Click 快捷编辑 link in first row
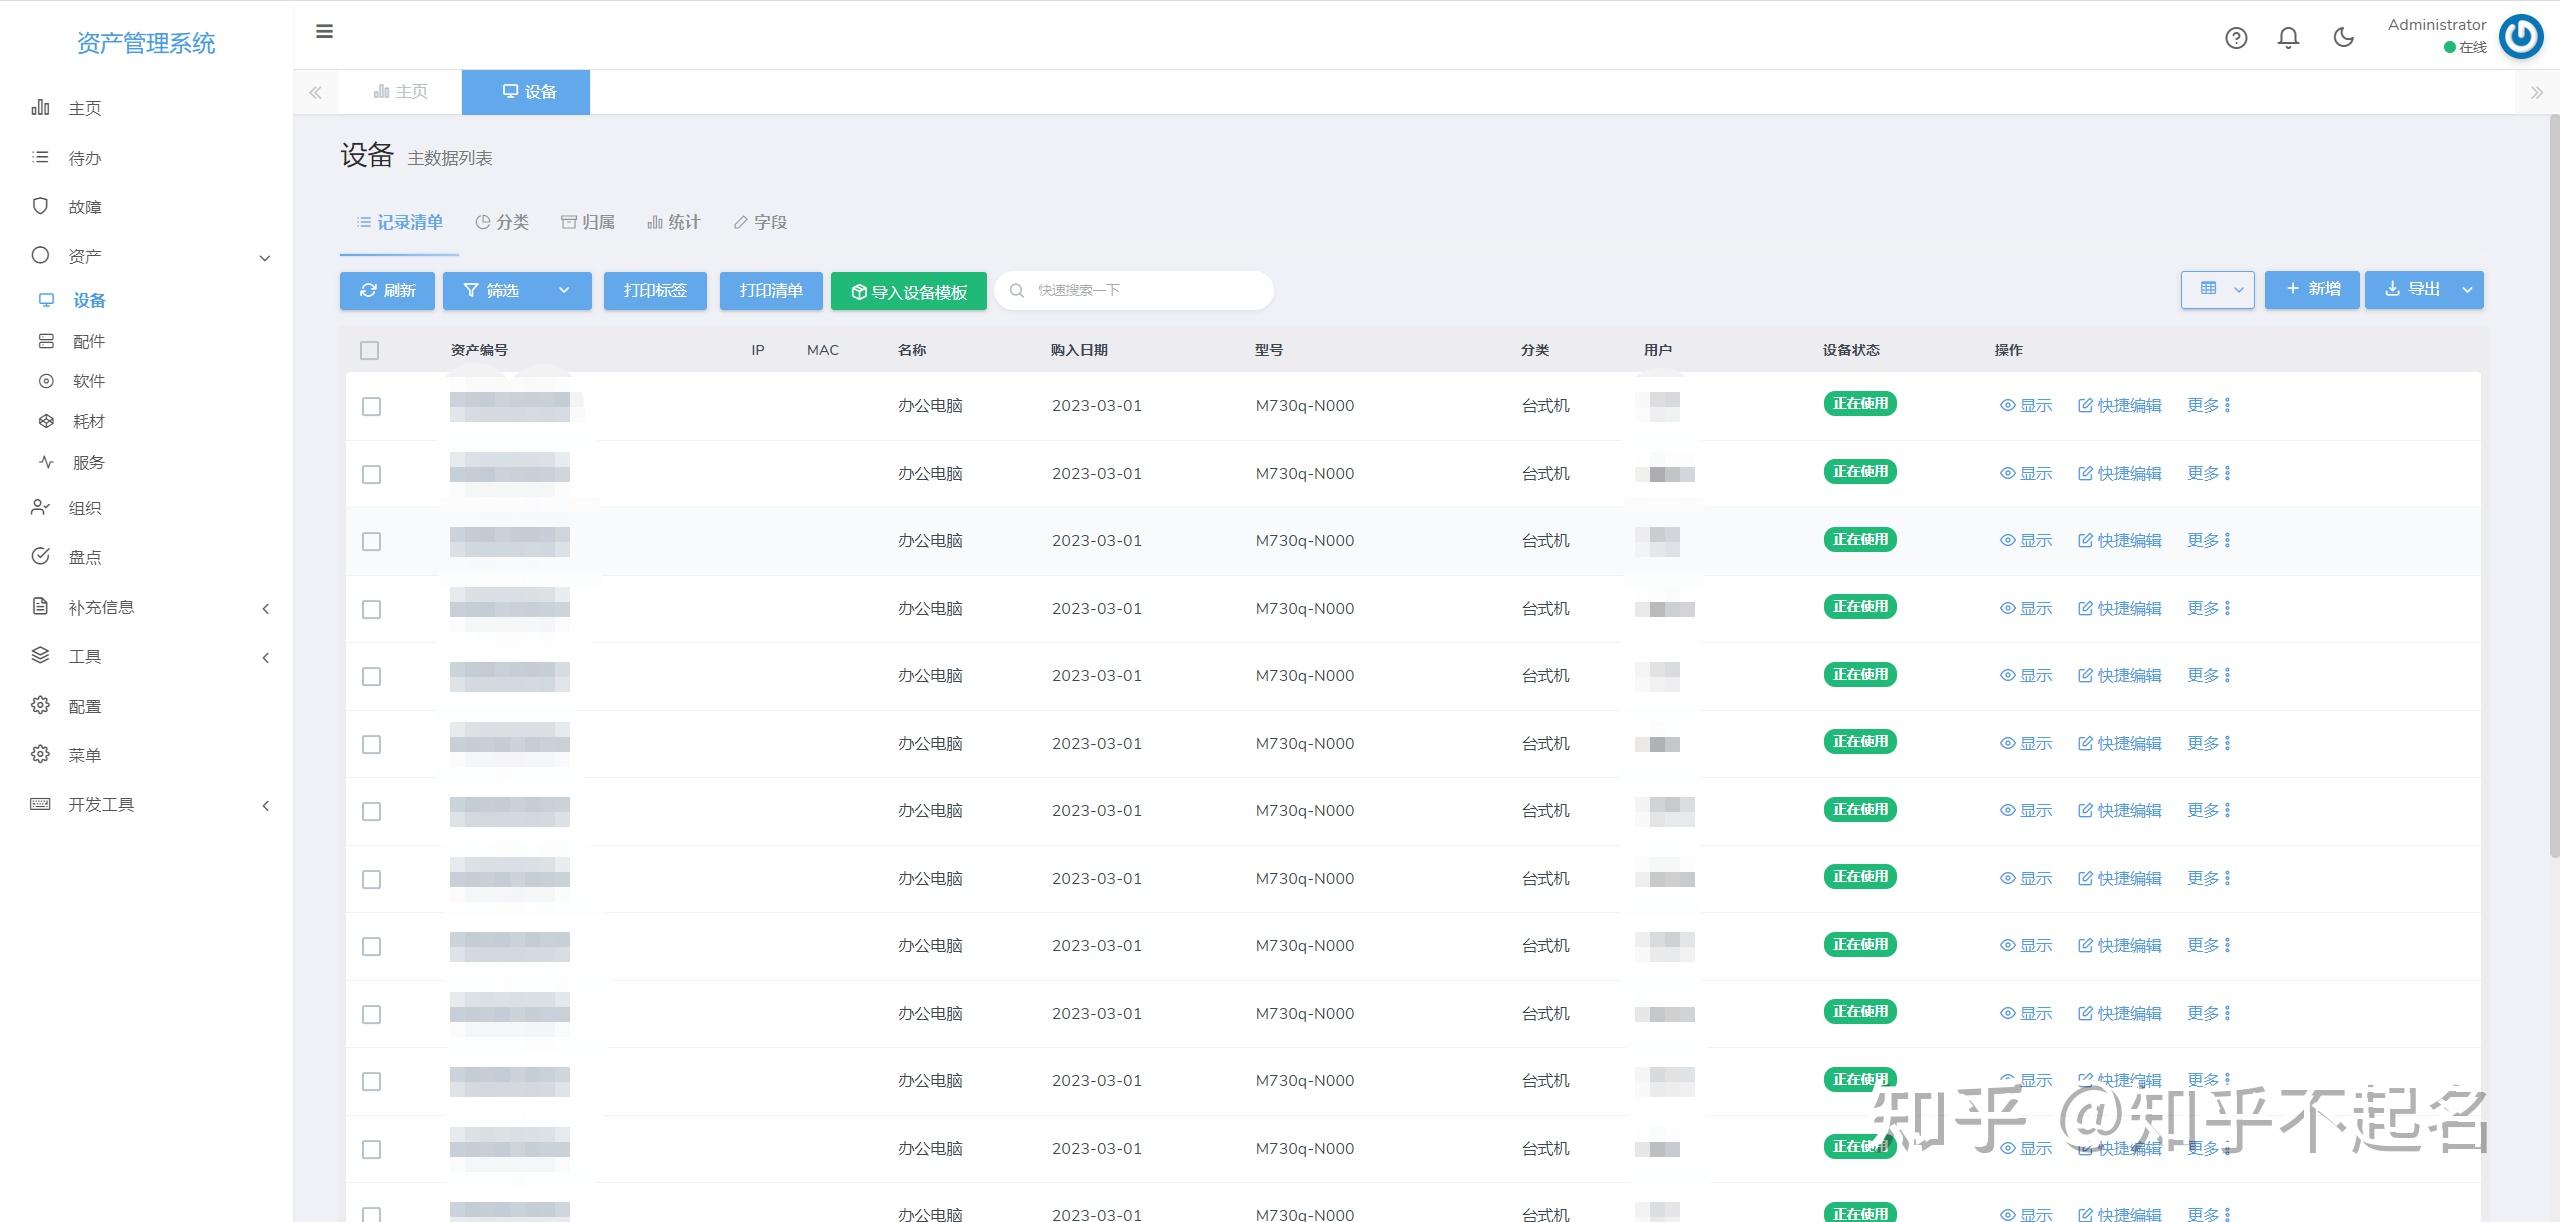 [2119, 406]
